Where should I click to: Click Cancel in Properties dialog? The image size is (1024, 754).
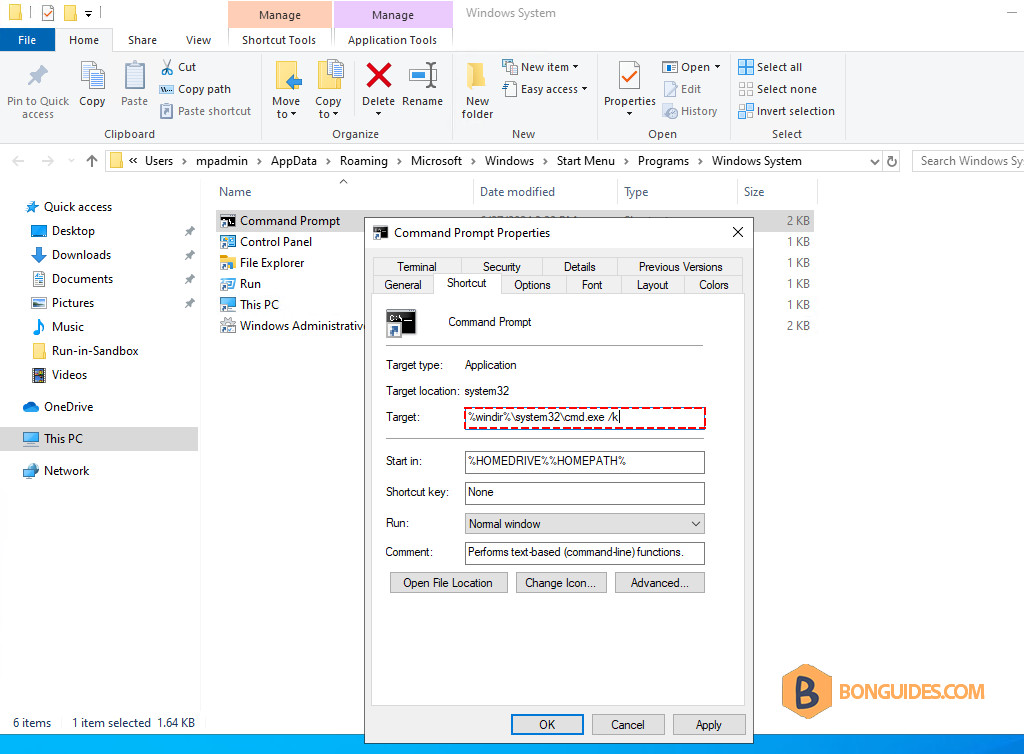628,725
